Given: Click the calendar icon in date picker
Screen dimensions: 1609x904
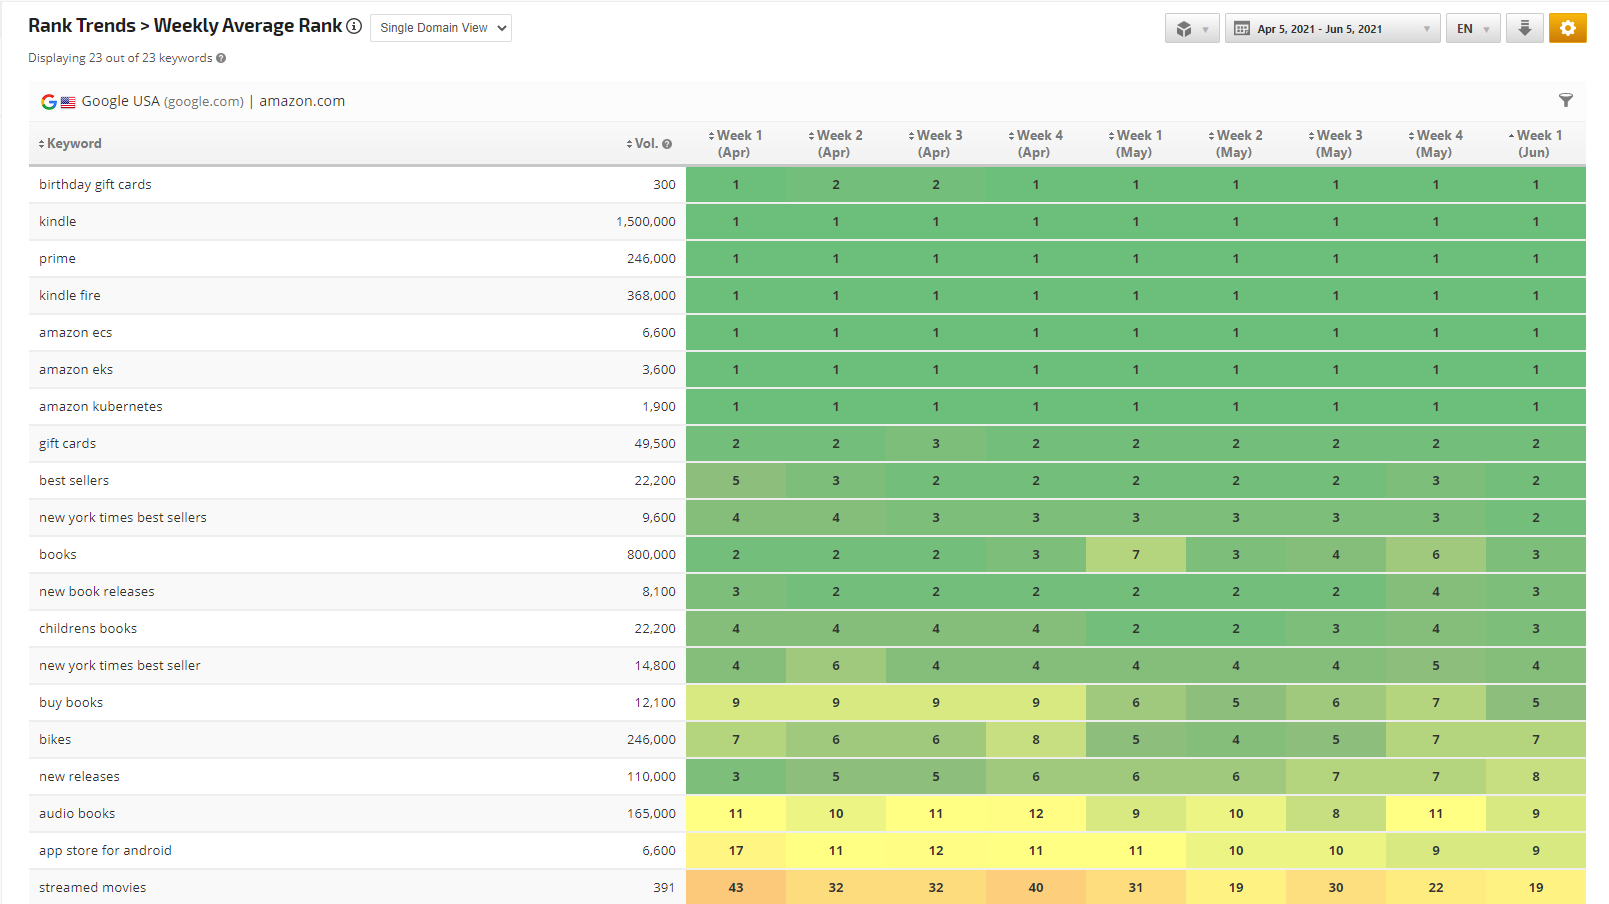Looking at the screenshot, I should 1242,29.
